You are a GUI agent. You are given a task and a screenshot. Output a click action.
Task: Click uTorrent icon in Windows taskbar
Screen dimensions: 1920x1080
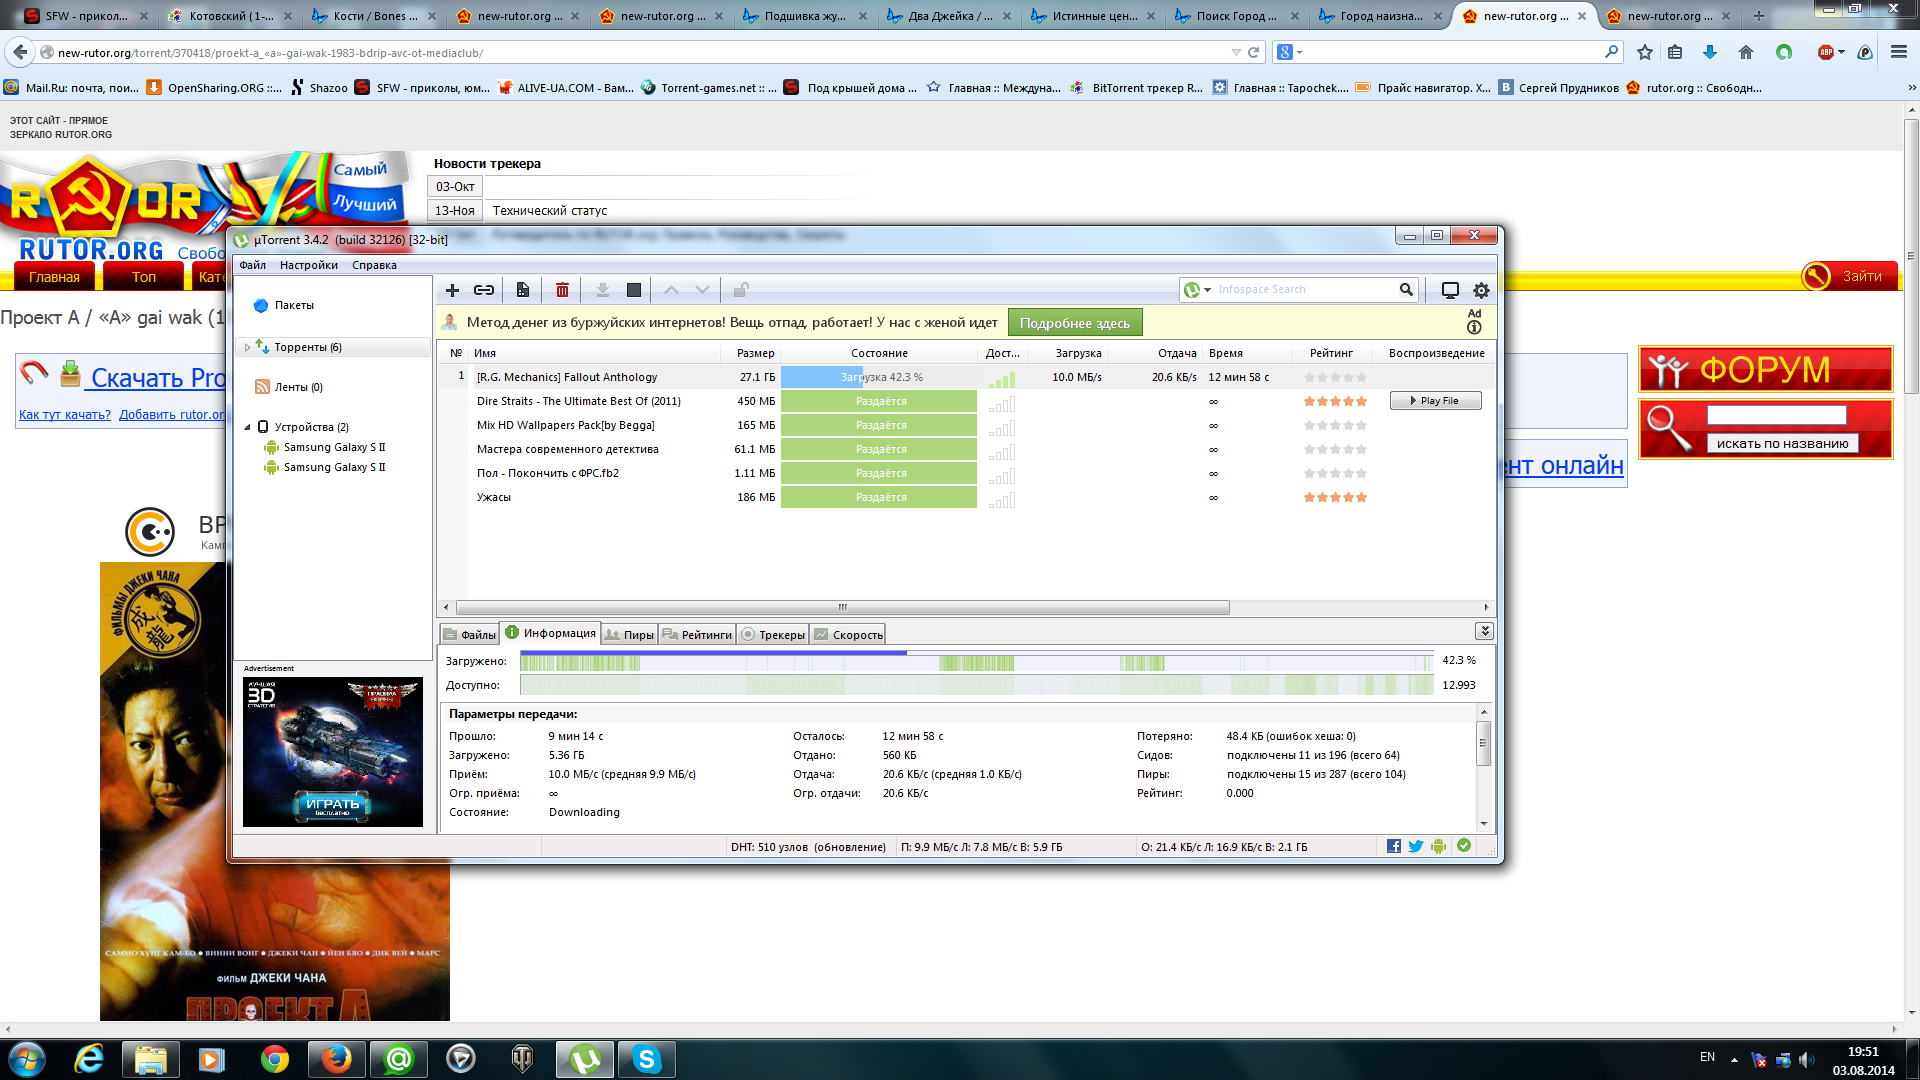pos(585,1059)
